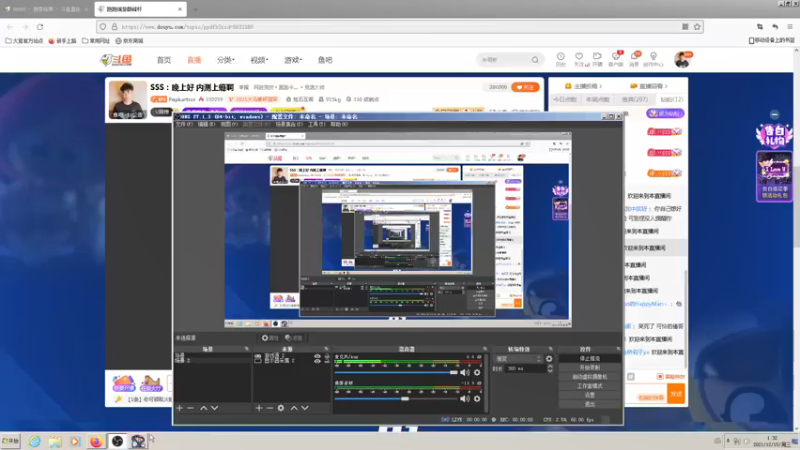Adjust transition duration stepper arrows
The height and width of the screenshot is (450, 800).
[x=550, y=368]
